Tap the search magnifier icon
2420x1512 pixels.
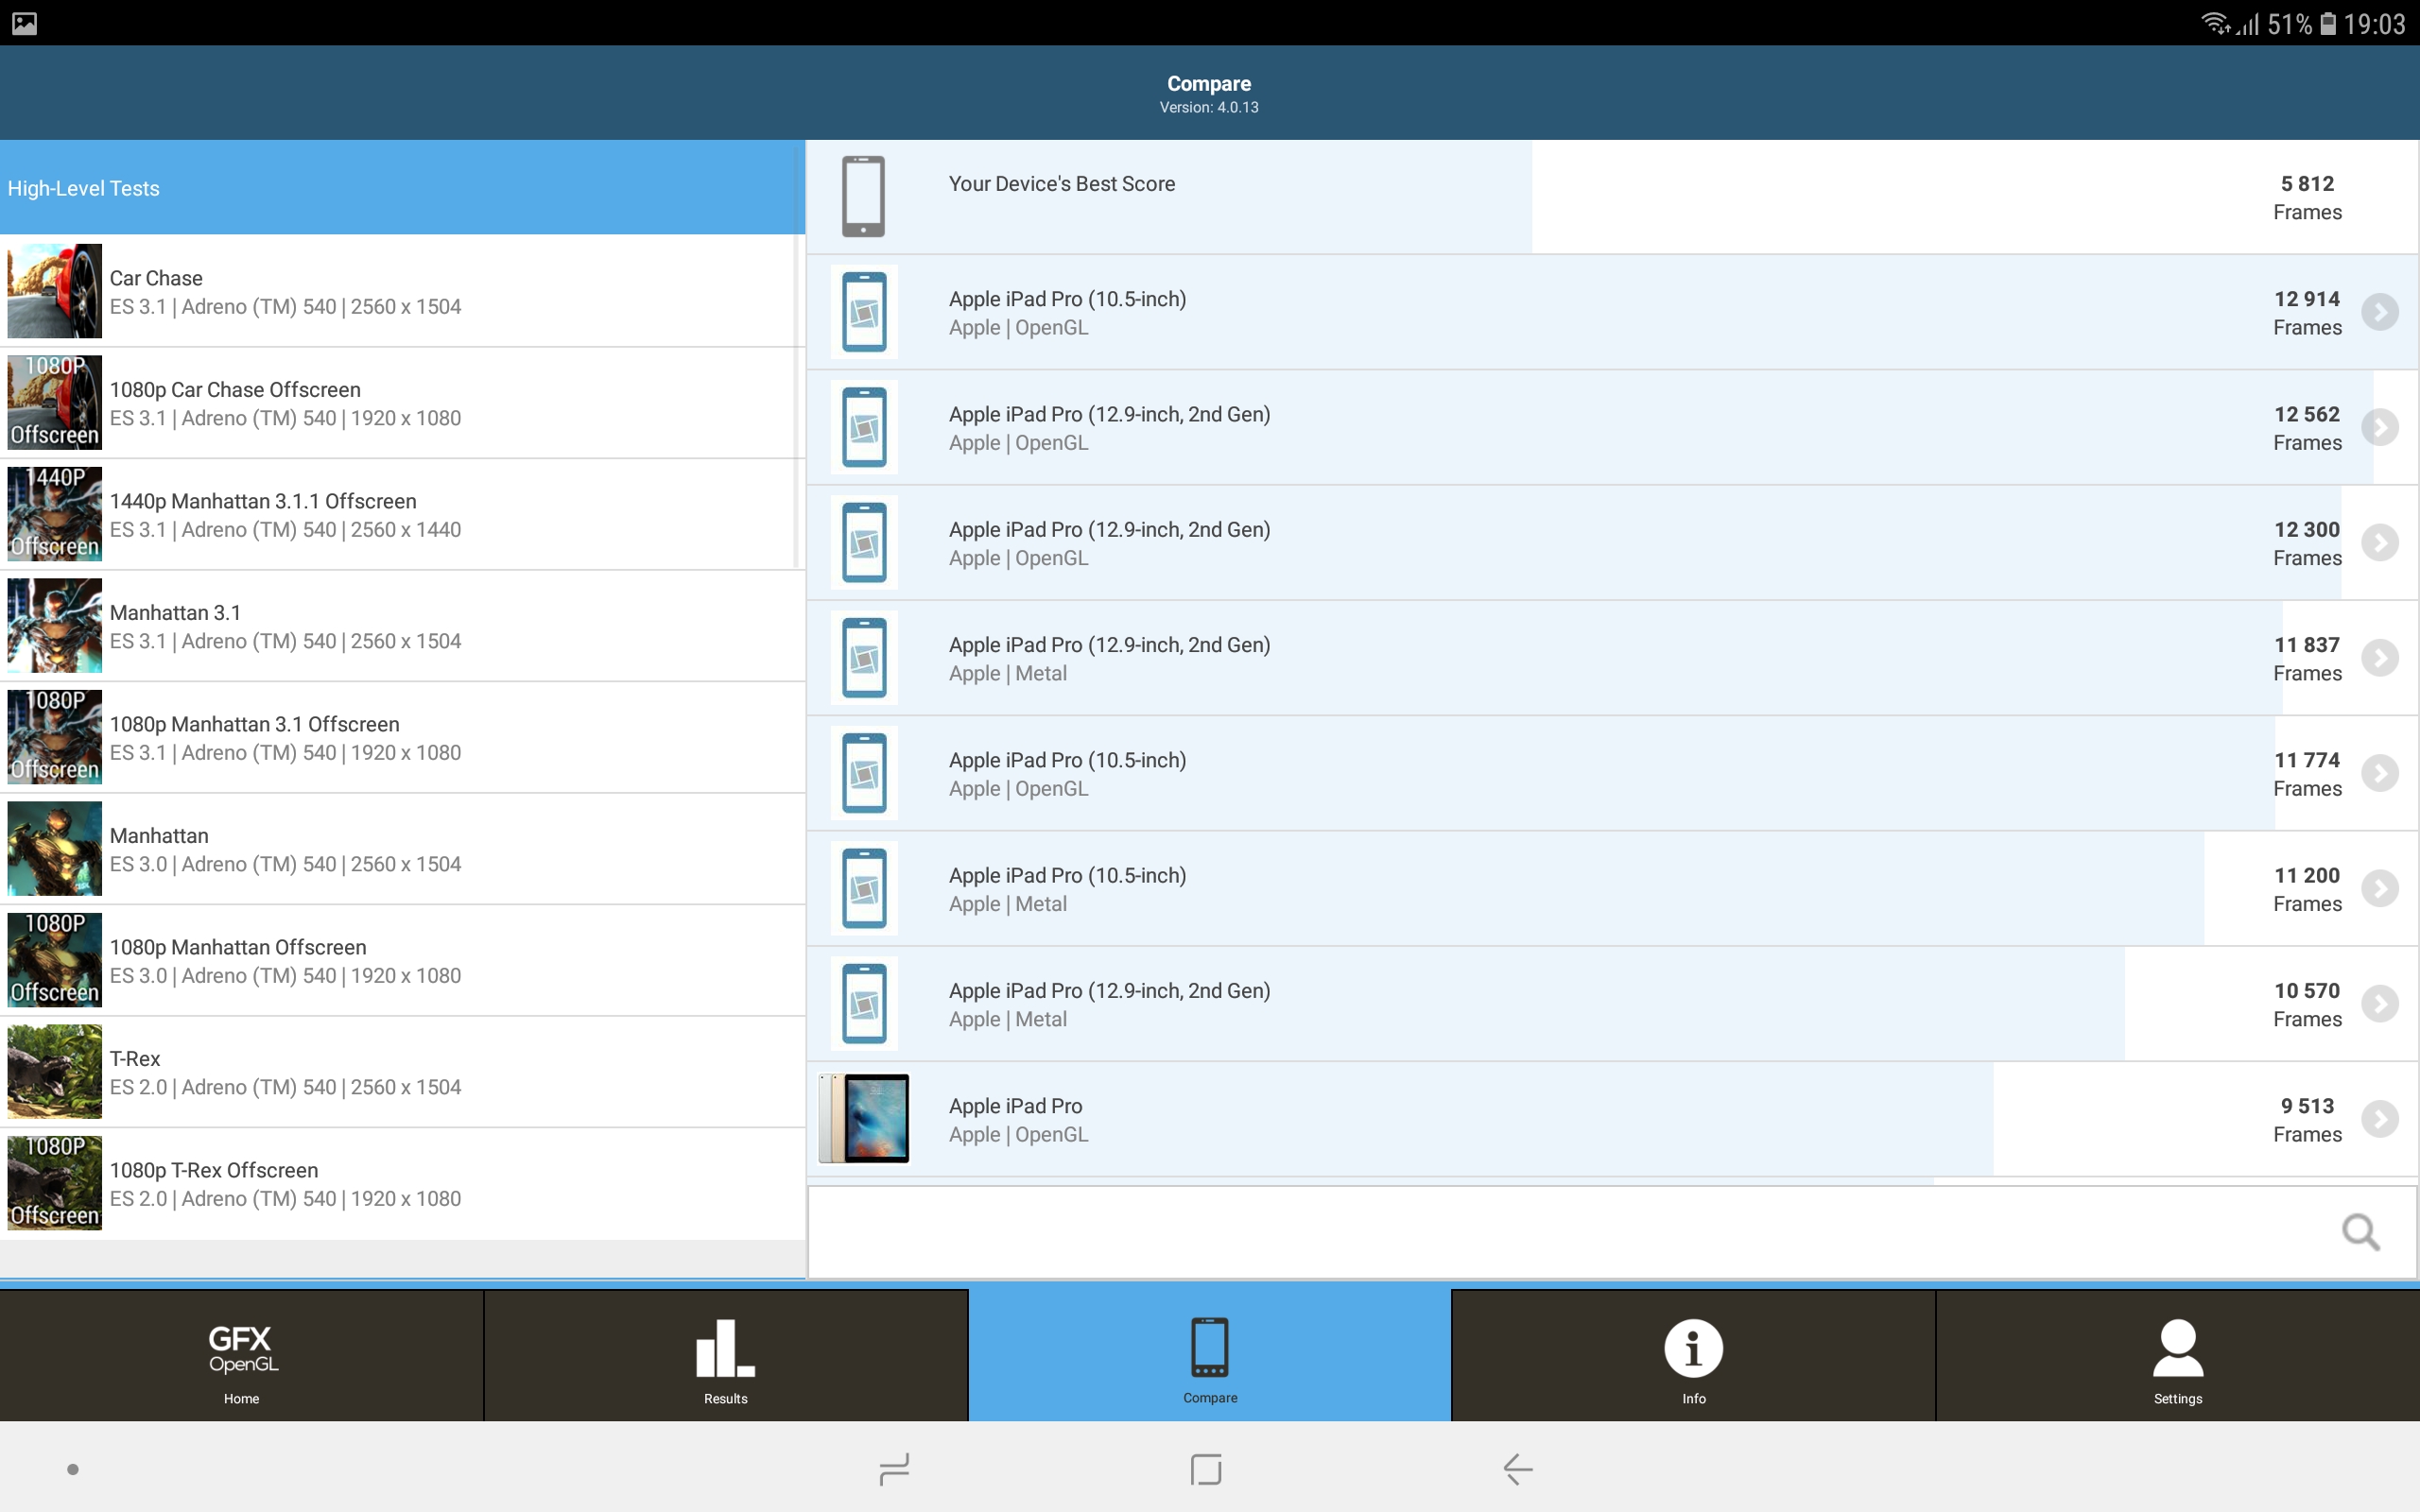(2361, 1232)
